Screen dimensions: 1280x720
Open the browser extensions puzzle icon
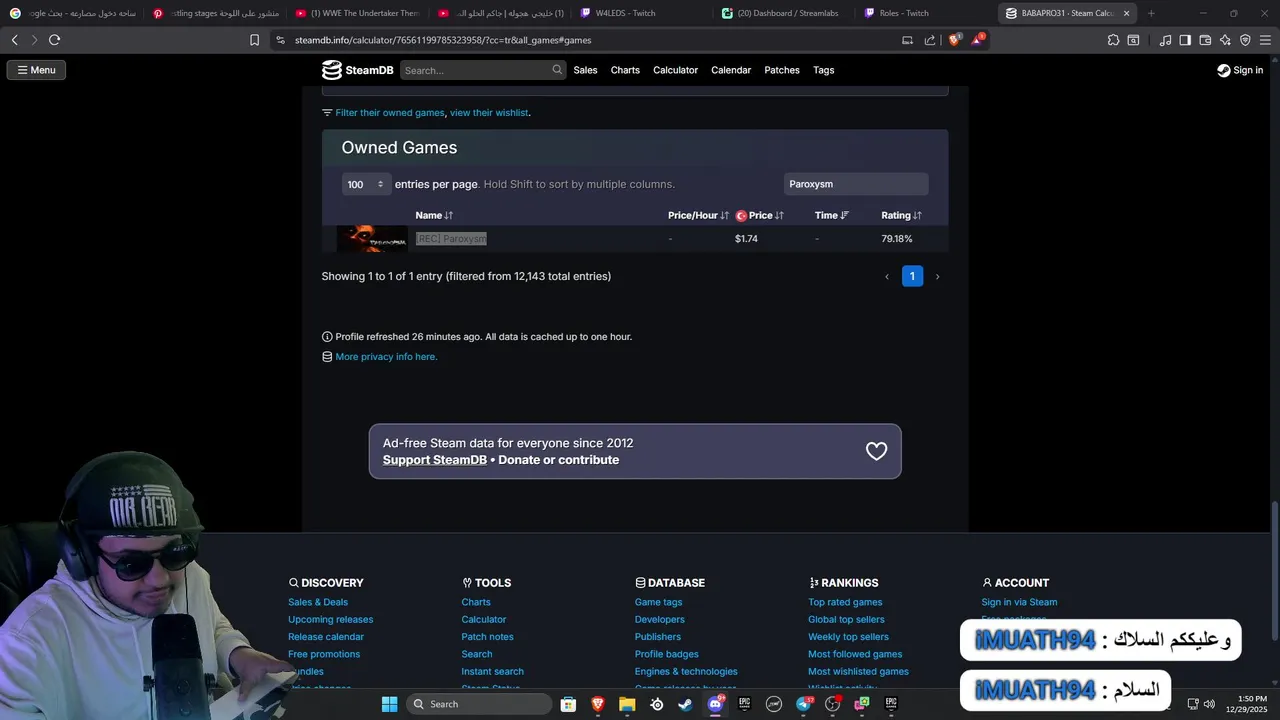coord(1113,40)
